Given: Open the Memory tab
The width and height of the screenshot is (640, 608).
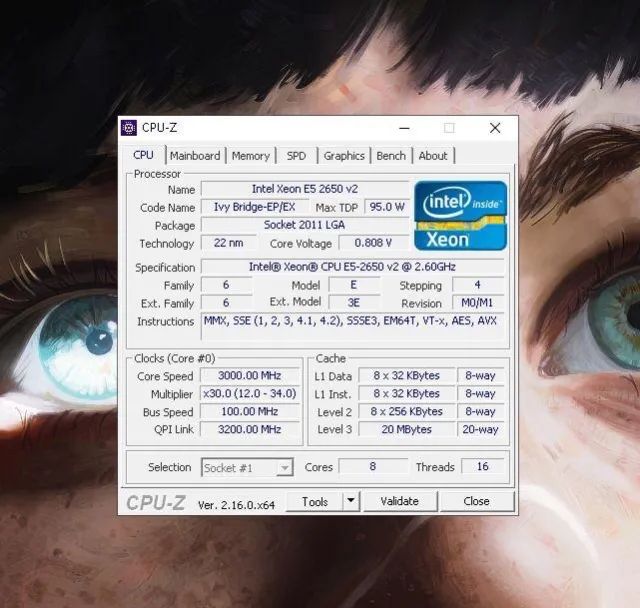Looking at the screenshot, I should pyautogui.click(x=251, y=156).
